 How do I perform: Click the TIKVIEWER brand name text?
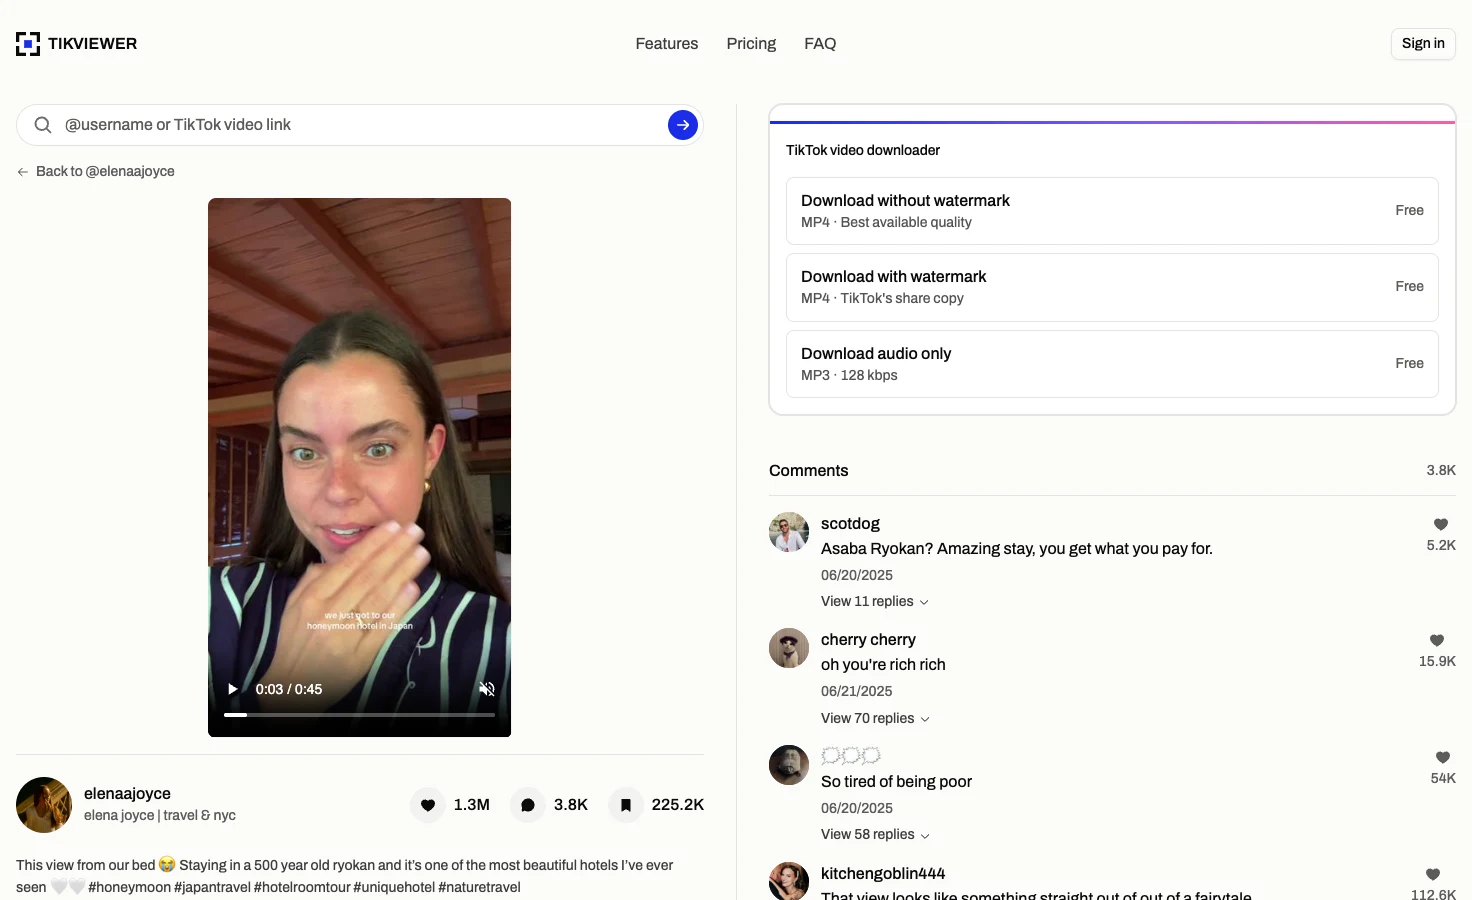92,43
